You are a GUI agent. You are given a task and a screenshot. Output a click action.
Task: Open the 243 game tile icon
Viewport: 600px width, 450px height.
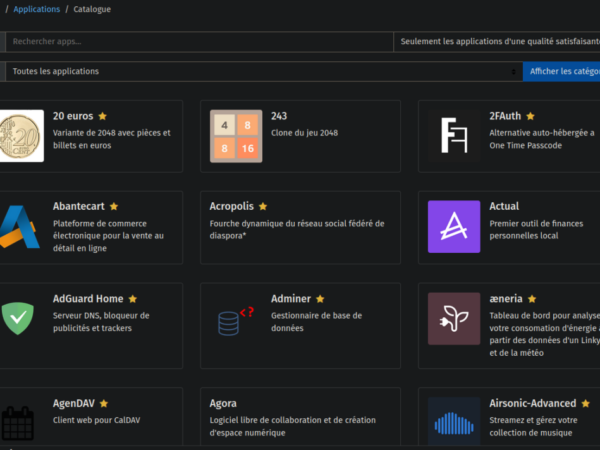[234, 135]
